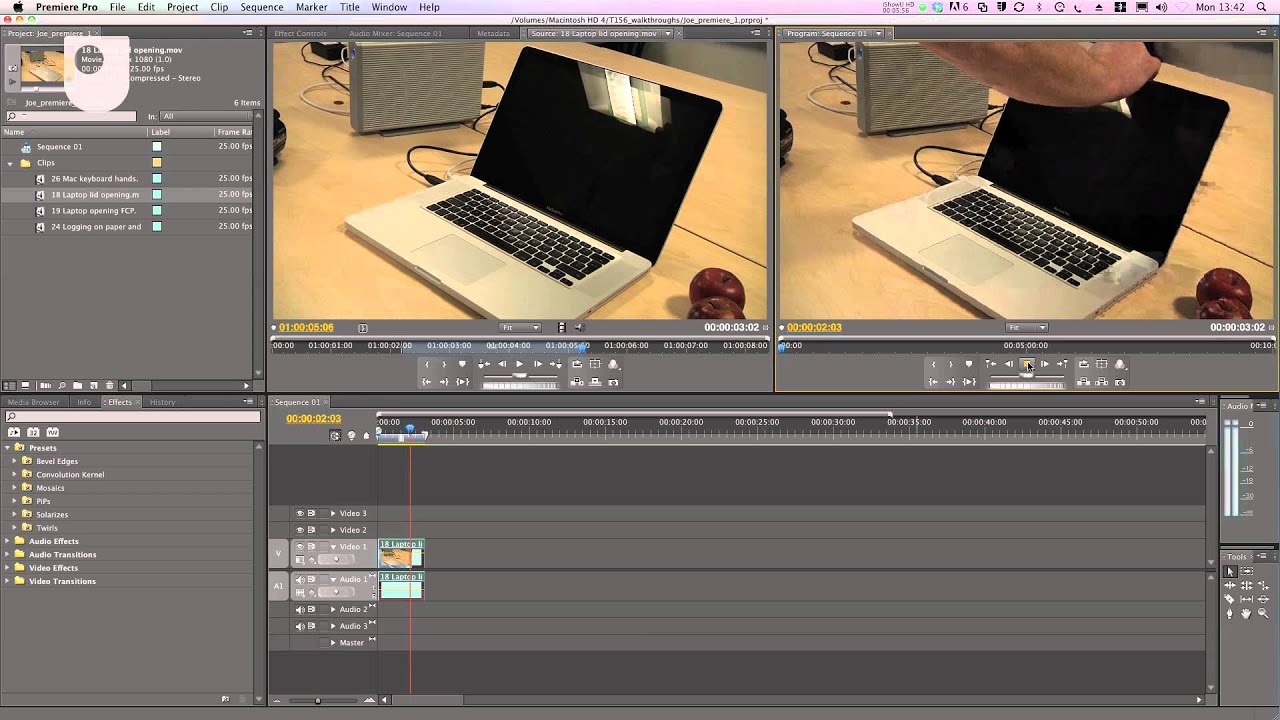Viewport: 1280px width, 720px height.
Task: Toggle Video 3 track visibility eye
Action: [299, 513]
